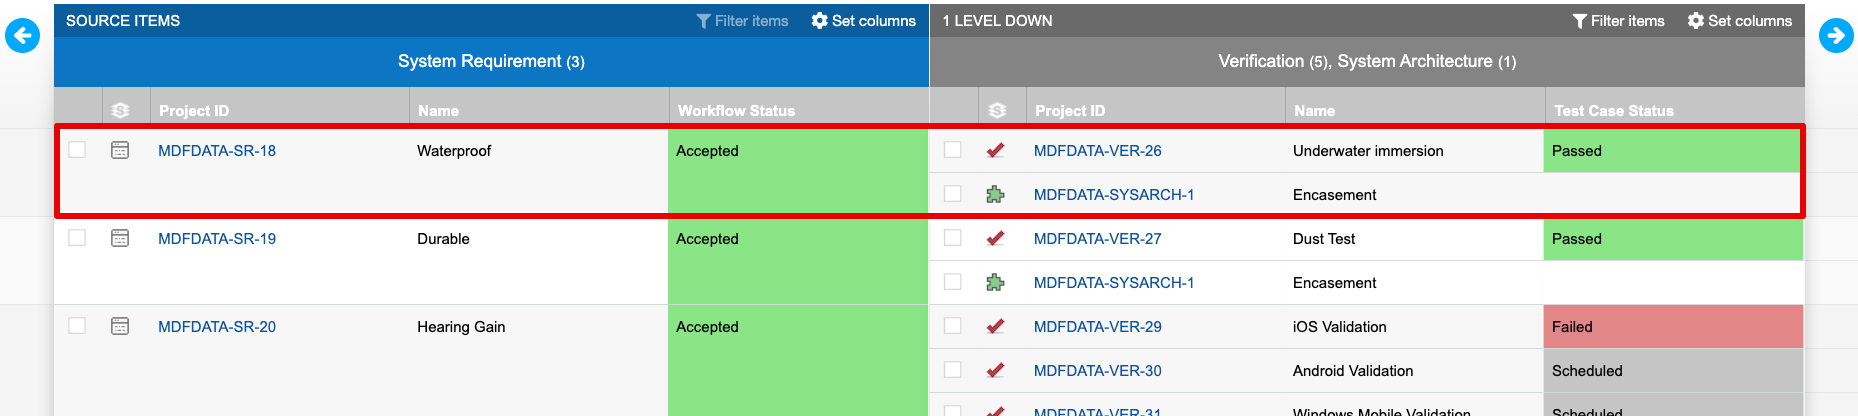Click green puzzle icon in Waterproof row
Viewport: 1858px width, 416px height.
coord(995,195)
